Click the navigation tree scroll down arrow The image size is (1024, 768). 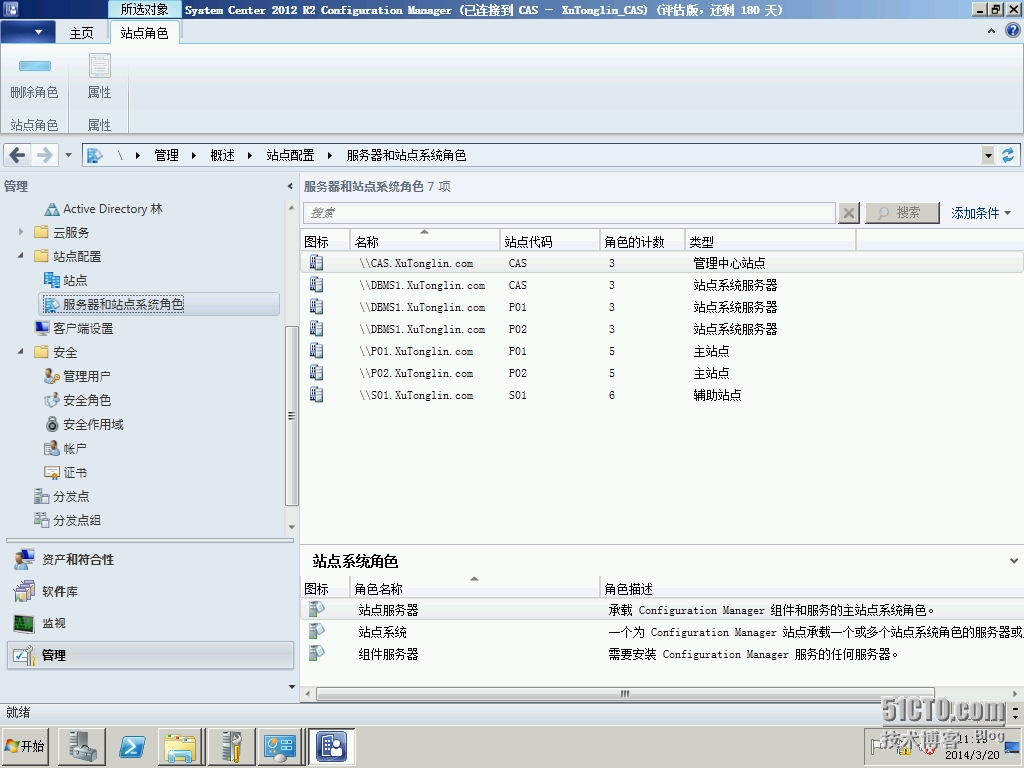click(x=292, y=527)
